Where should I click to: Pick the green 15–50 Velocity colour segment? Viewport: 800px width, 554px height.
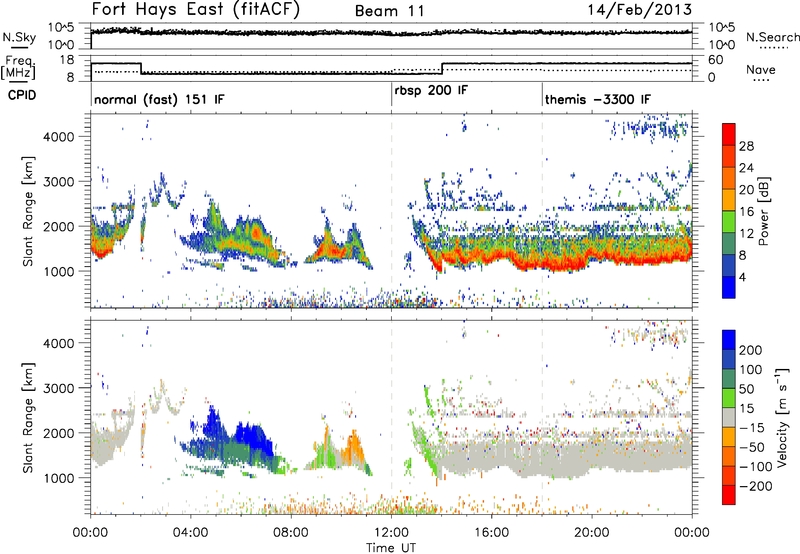(729, 398)
